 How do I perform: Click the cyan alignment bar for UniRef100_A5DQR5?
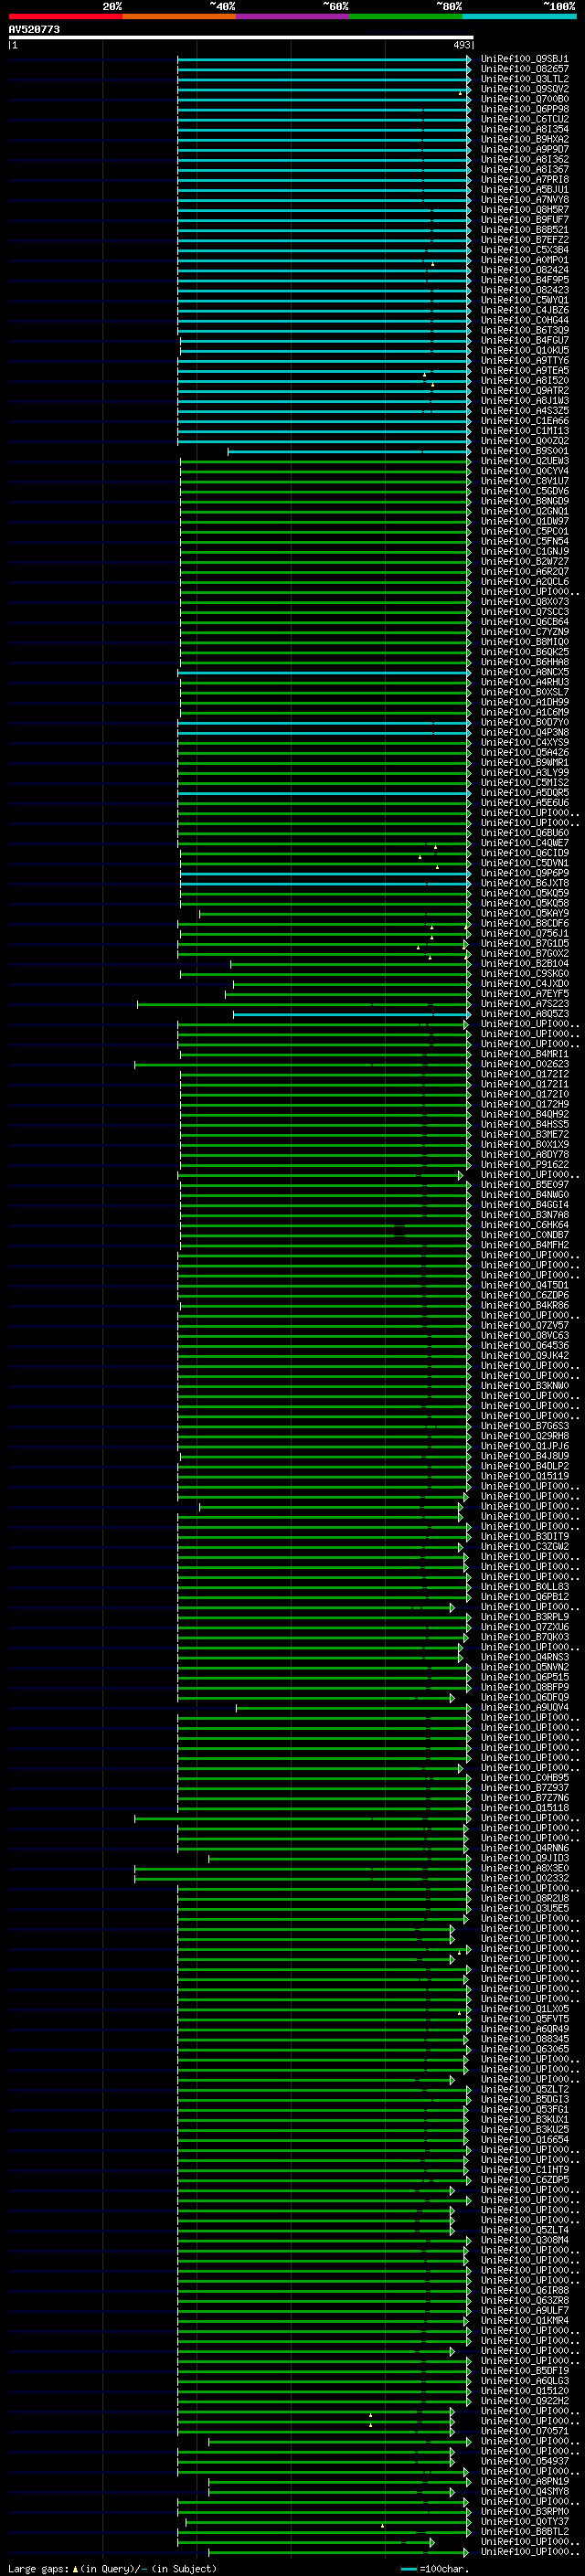(x=324, y=793)
